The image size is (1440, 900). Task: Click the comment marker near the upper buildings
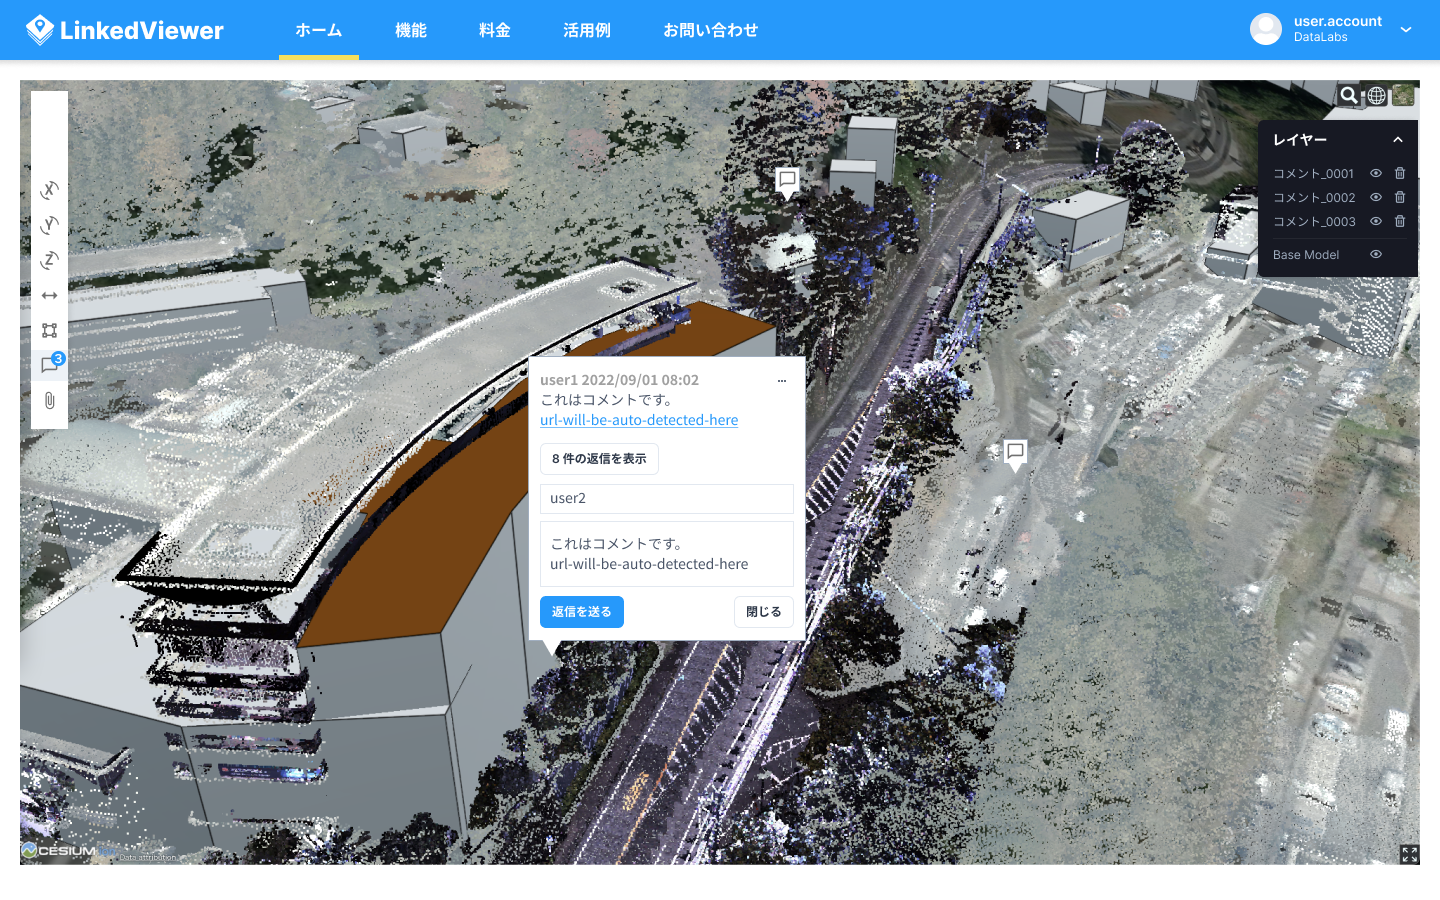[x=788, y=183]
